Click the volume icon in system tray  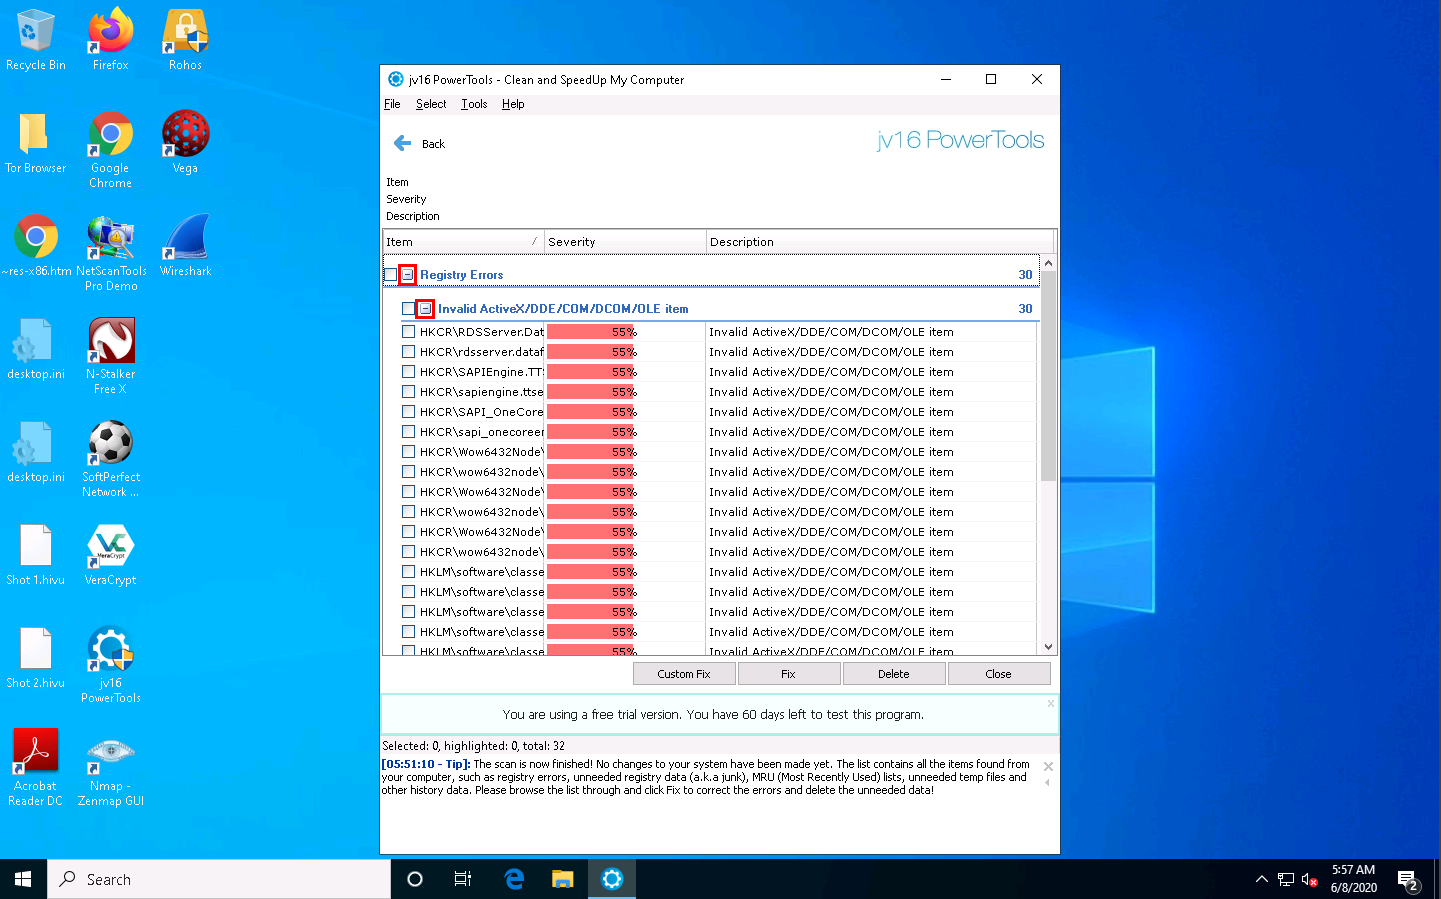pyautogui.click(x=1309, y=880)
